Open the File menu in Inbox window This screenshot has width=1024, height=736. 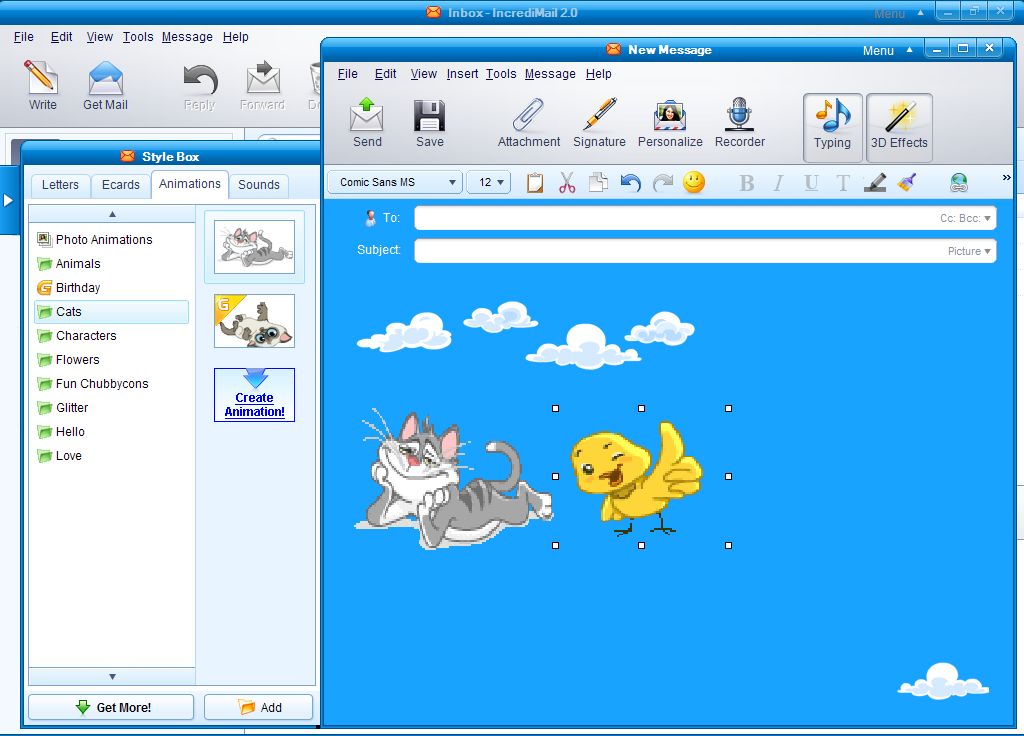pyautogui.click(x=24, y=37)
